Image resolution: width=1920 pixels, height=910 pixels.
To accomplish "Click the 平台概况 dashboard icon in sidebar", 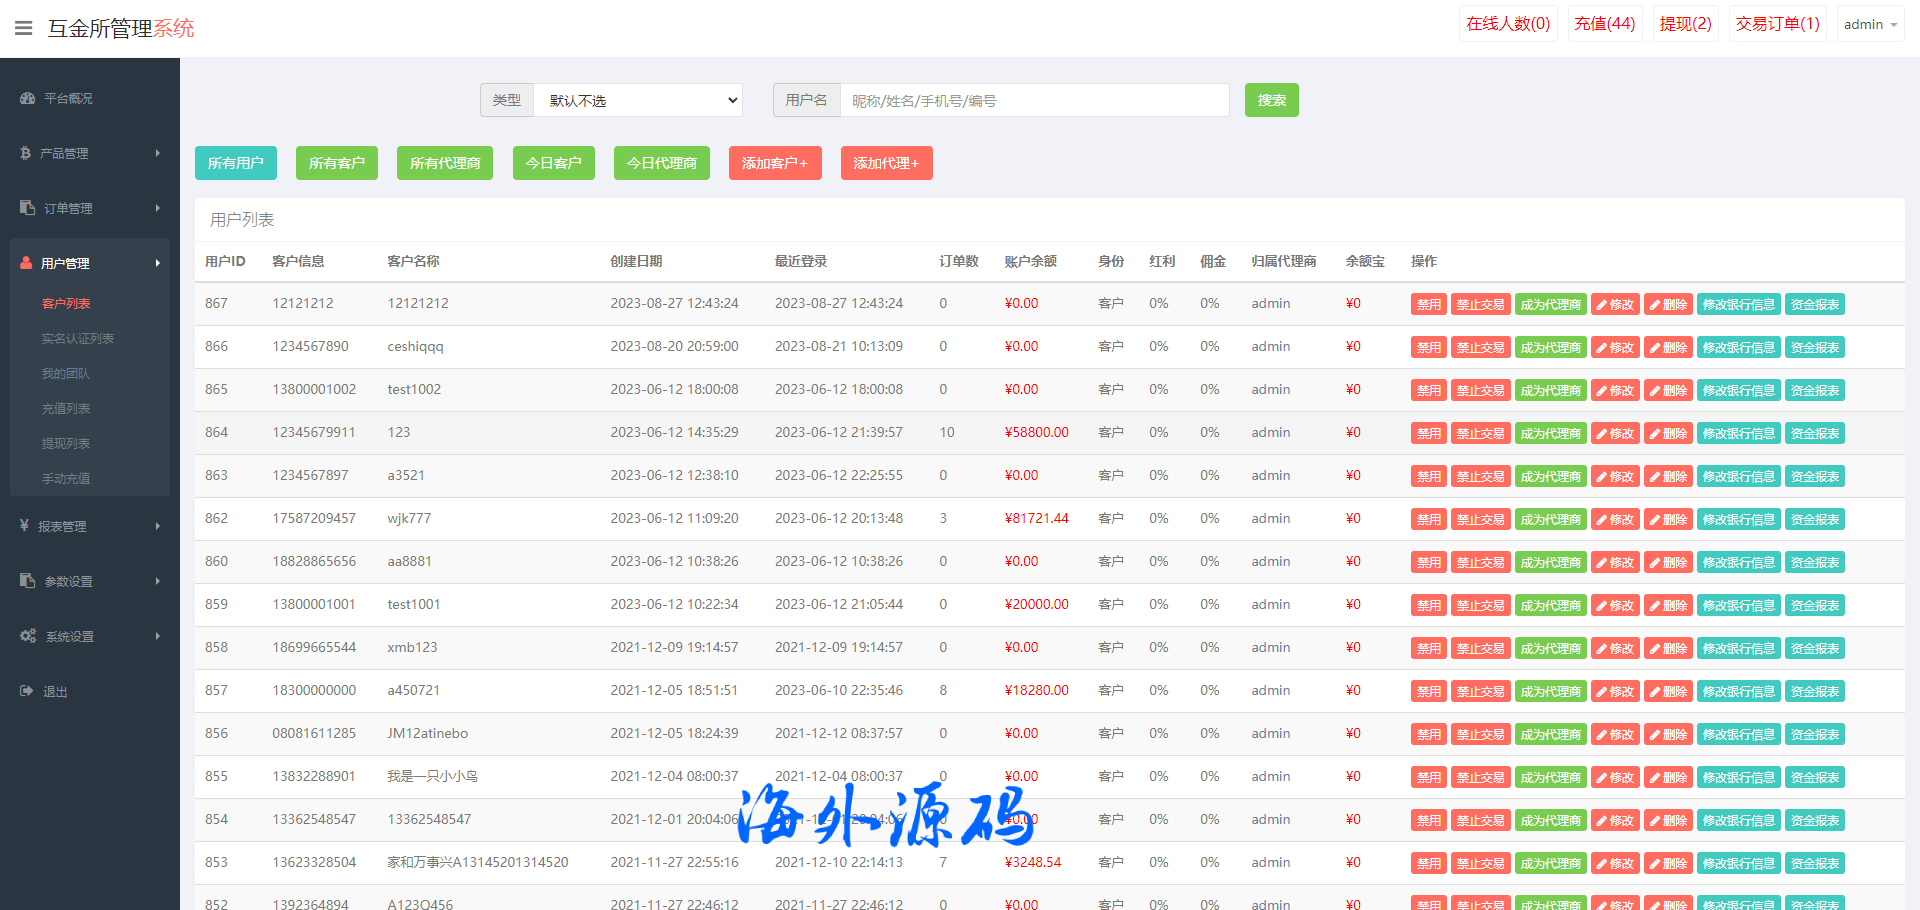I will coord(27,99).
